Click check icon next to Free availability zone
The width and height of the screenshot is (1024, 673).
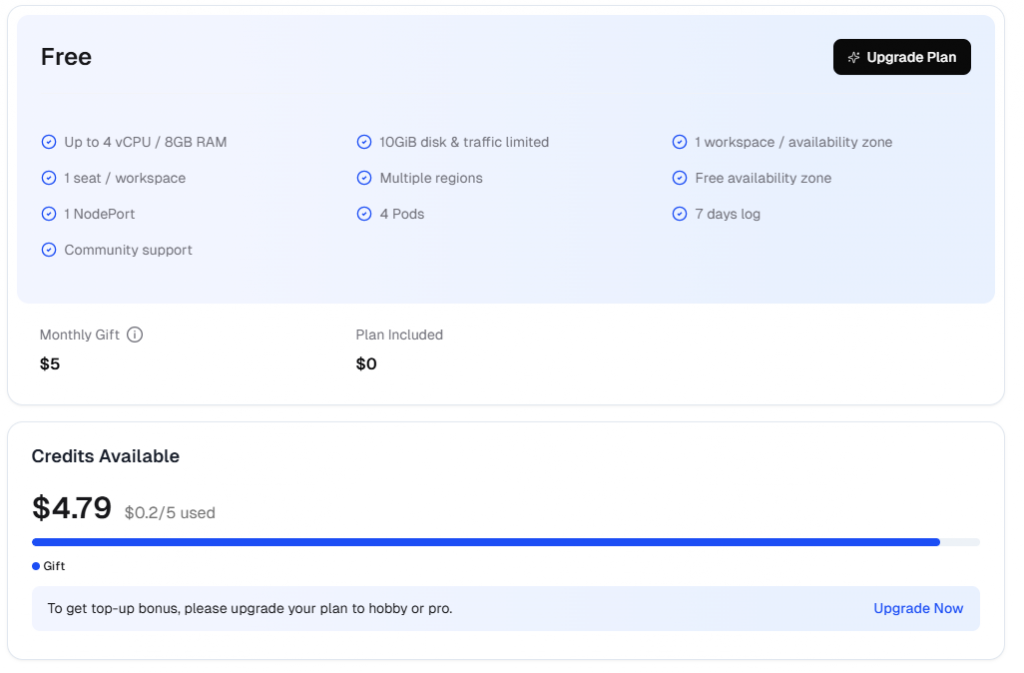click(x=680, y=178)
